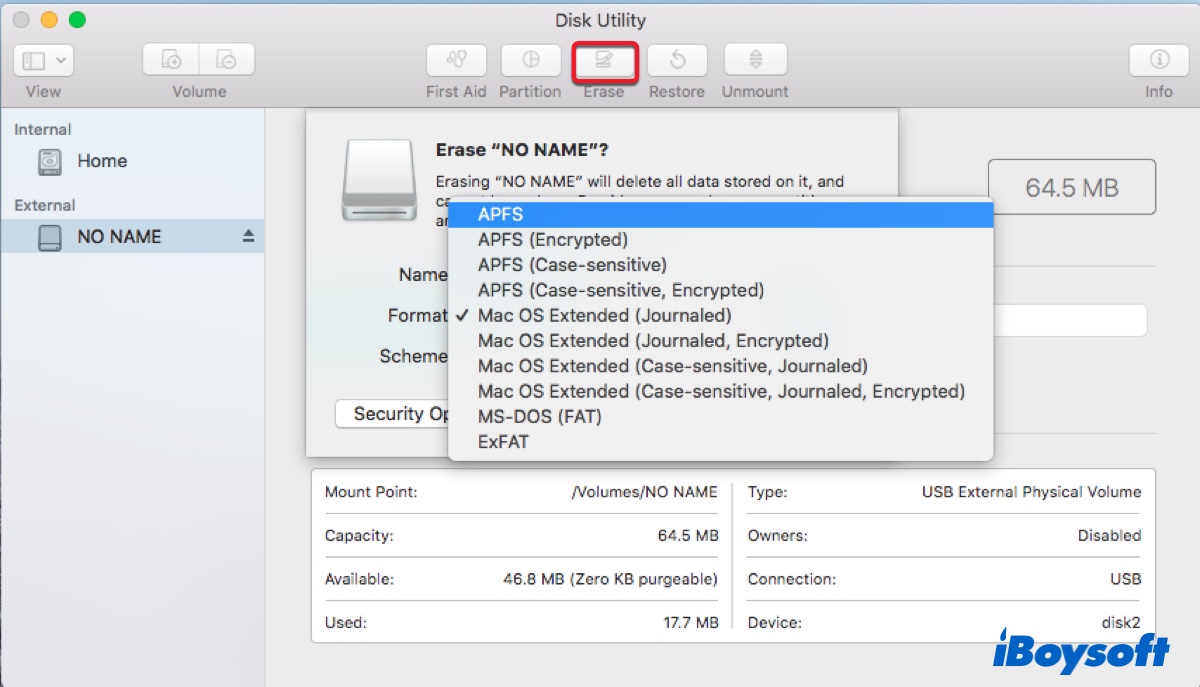Choose Mac OS Extended (Case-sensitive, Journaled)

click(x=672, y=366)
